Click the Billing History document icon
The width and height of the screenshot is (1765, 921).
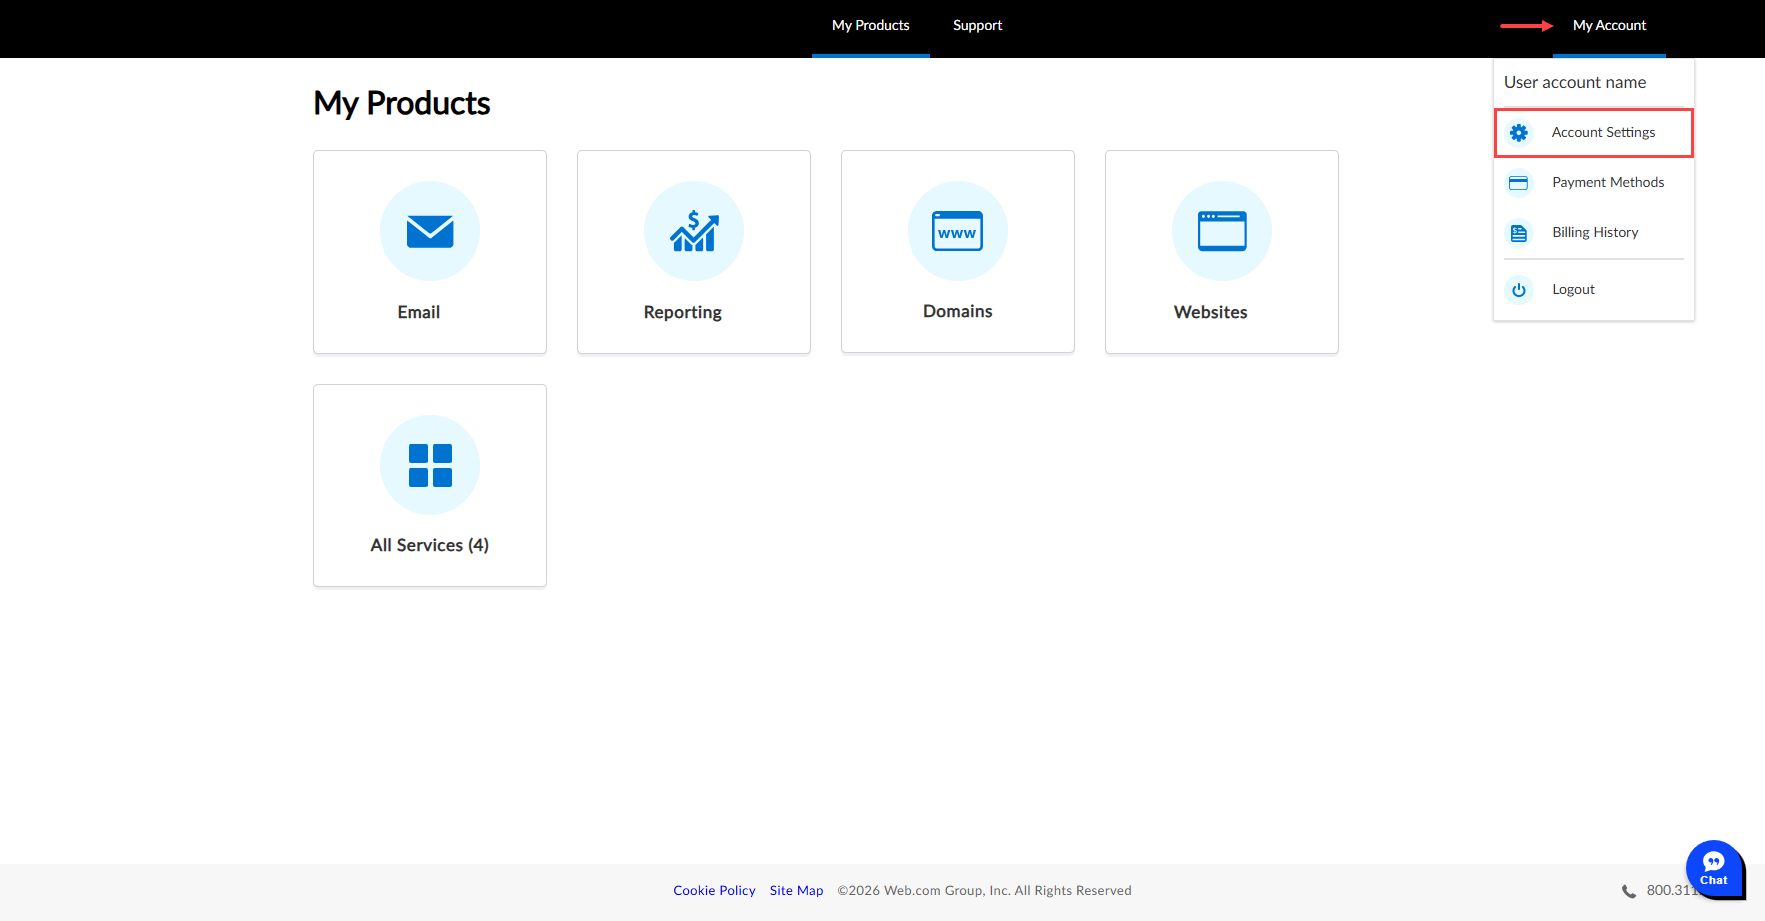(1519, 233)
